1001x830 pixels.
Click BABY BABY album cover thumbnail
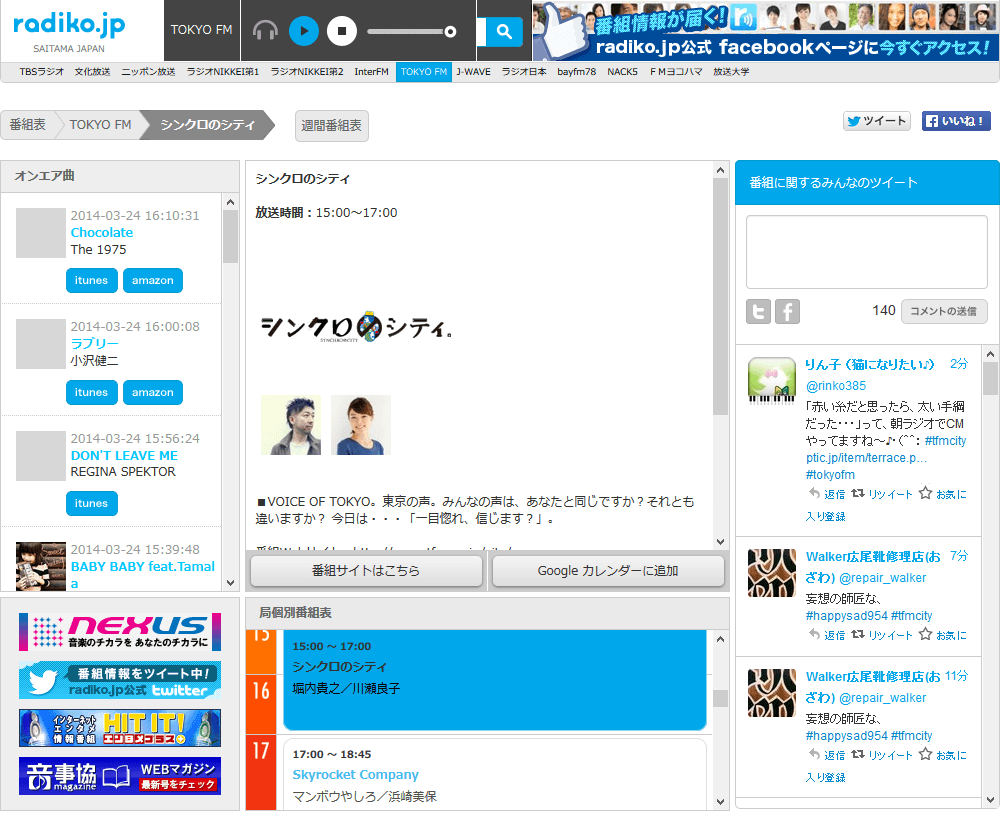41,566
